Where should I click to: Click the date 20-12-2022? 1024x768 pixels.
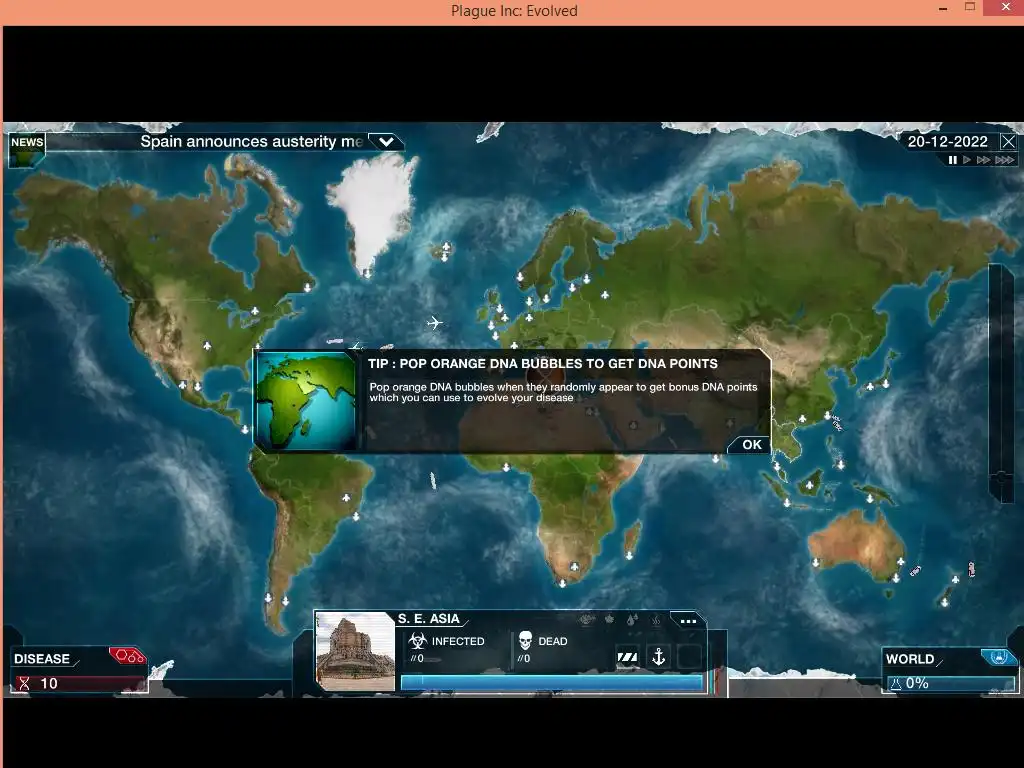[x=947, y=142]
